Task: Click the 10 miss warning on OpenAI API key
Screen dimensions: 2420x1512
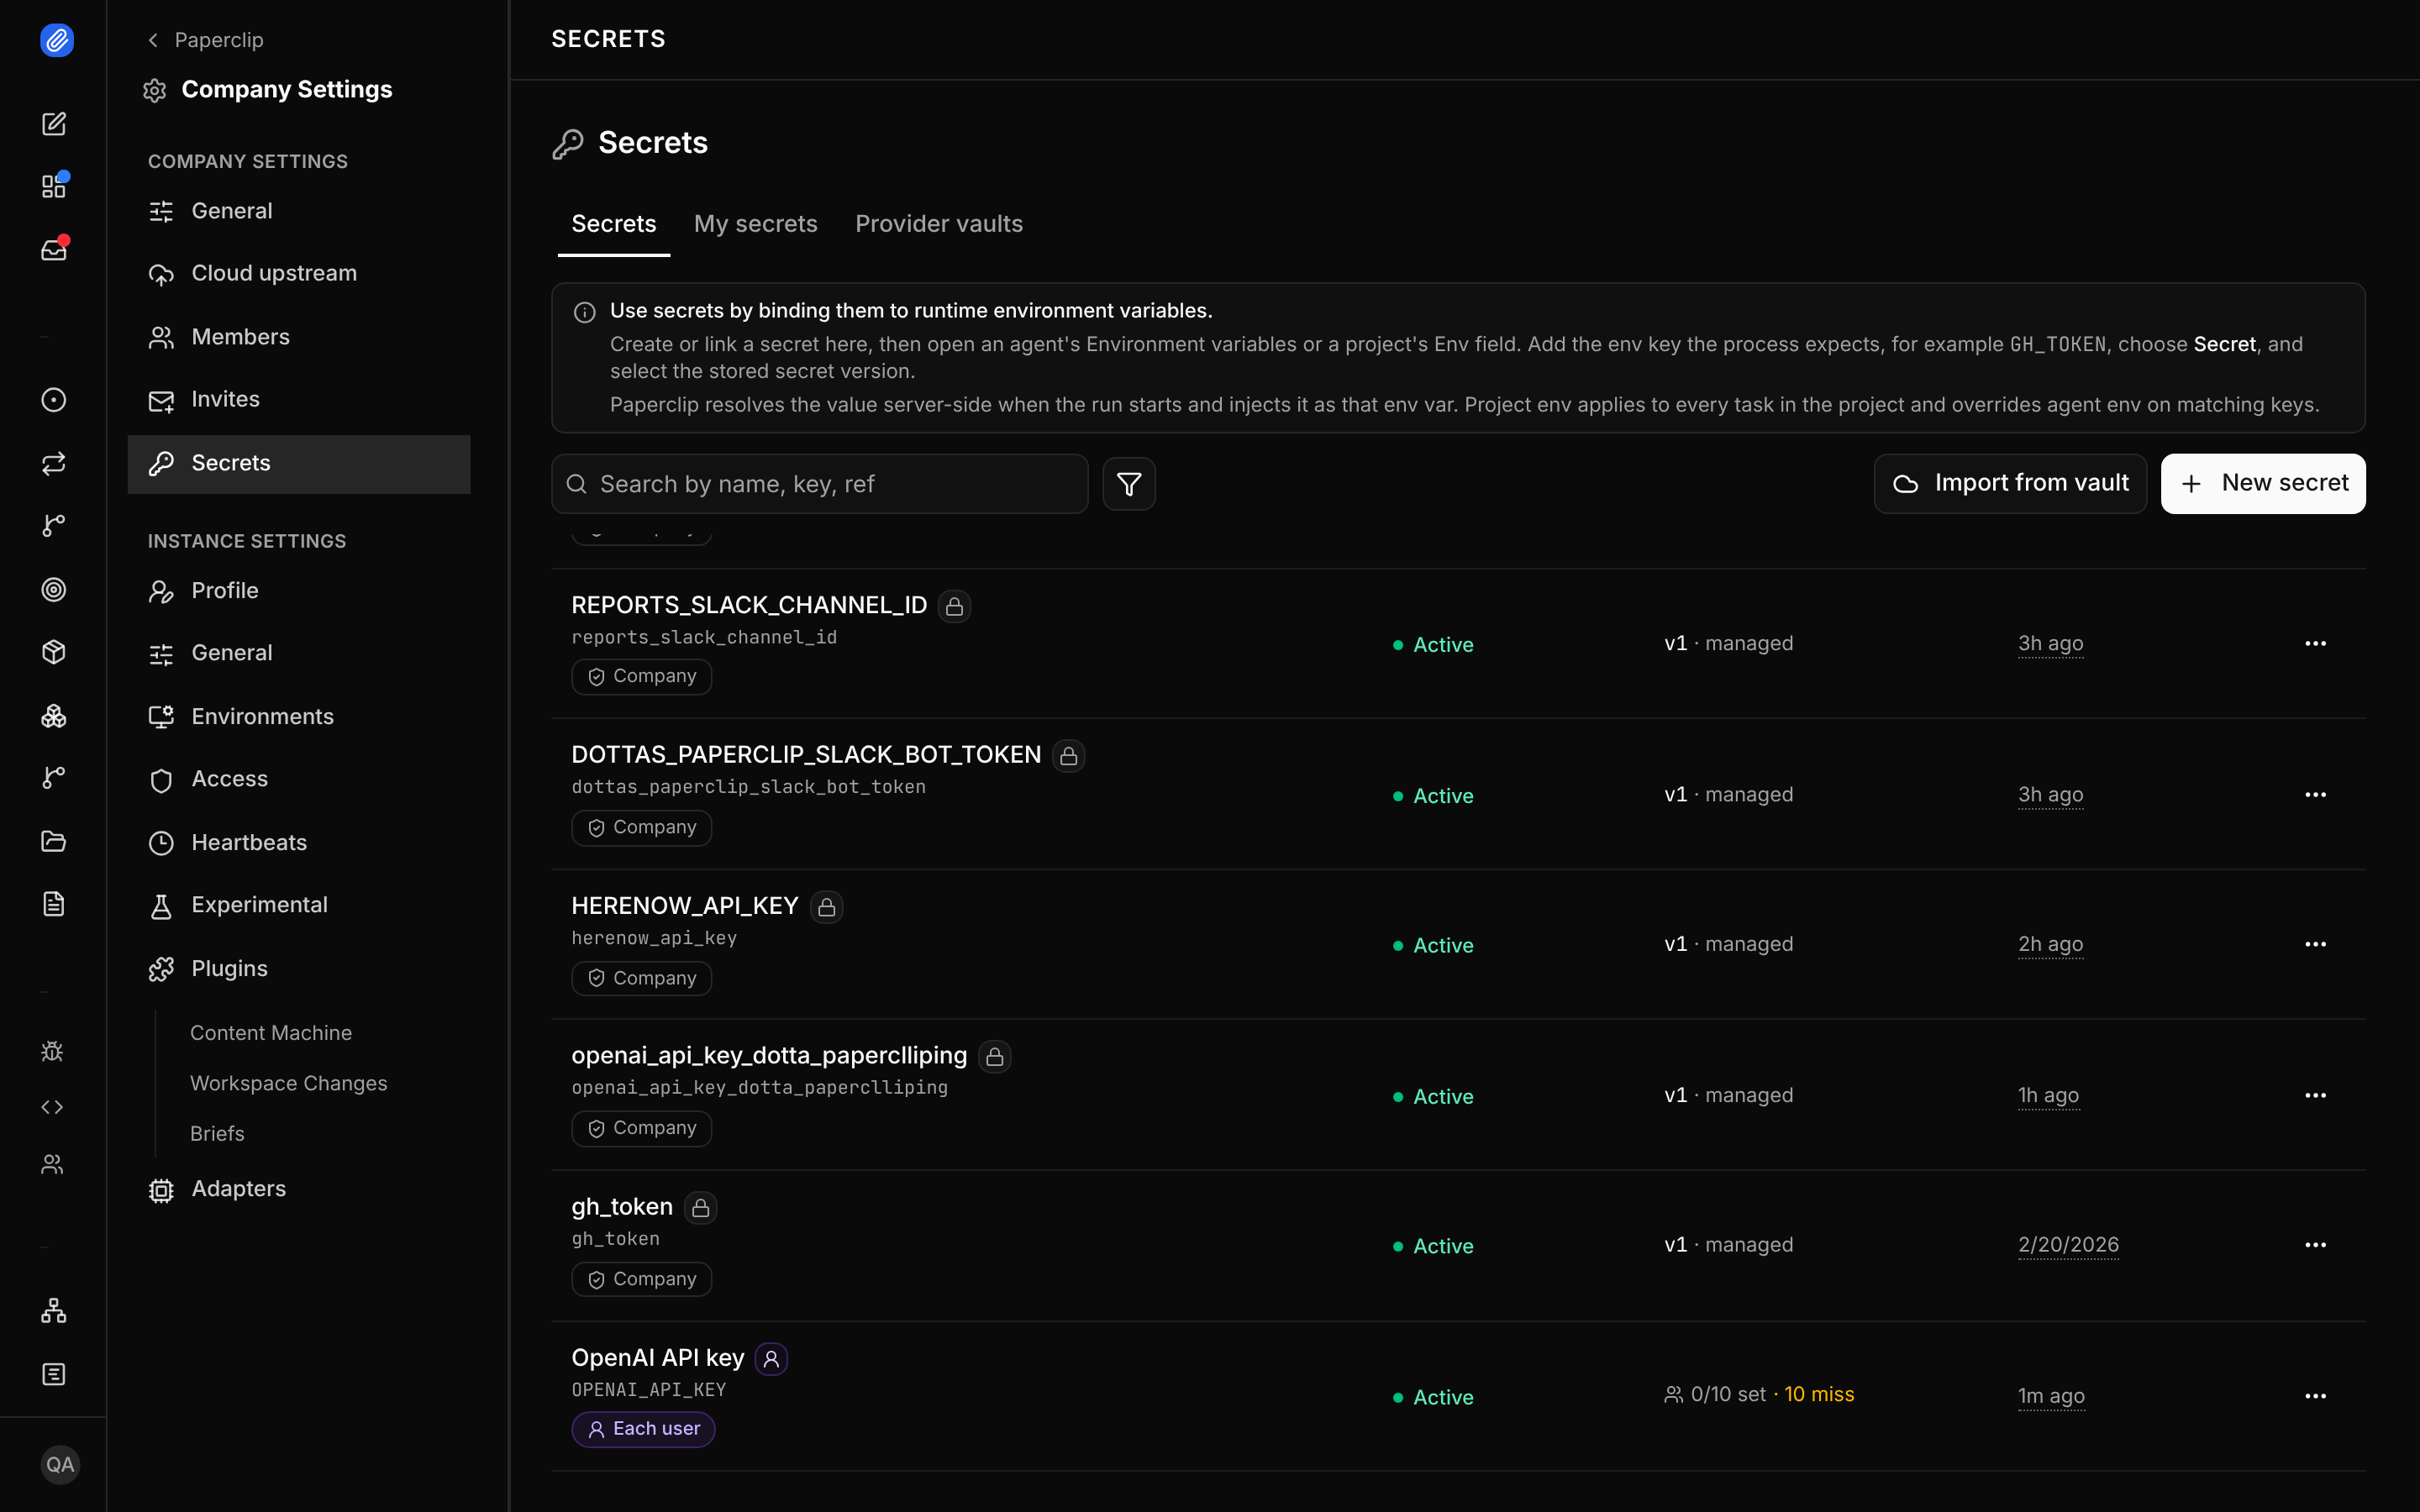Action: tap(1819, 1395)
